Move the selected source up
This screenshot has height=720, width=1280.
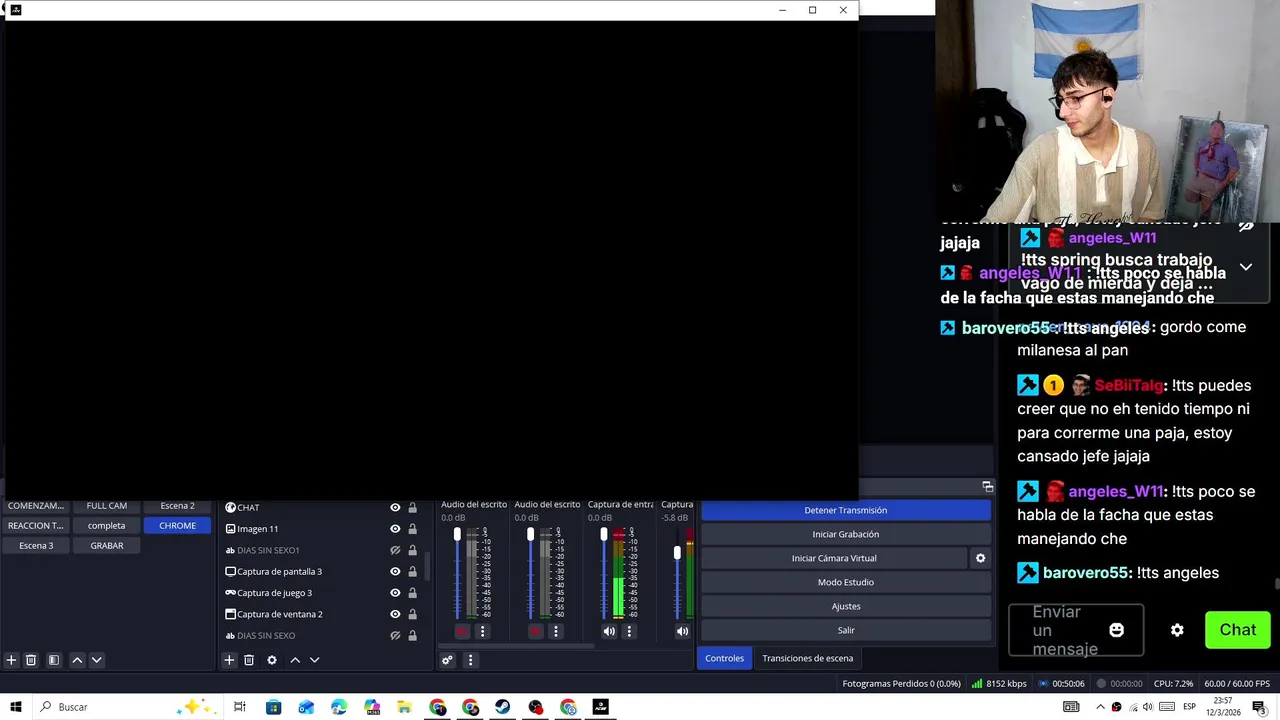point(295,660)
